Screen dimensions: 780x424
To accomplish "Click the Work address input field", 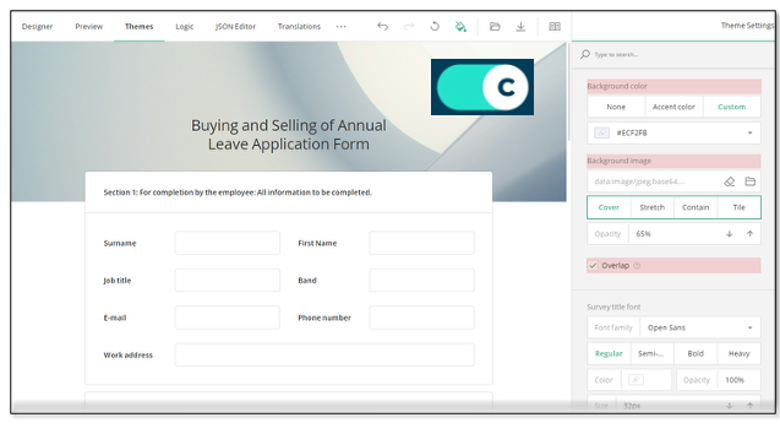I will point(324,355).
